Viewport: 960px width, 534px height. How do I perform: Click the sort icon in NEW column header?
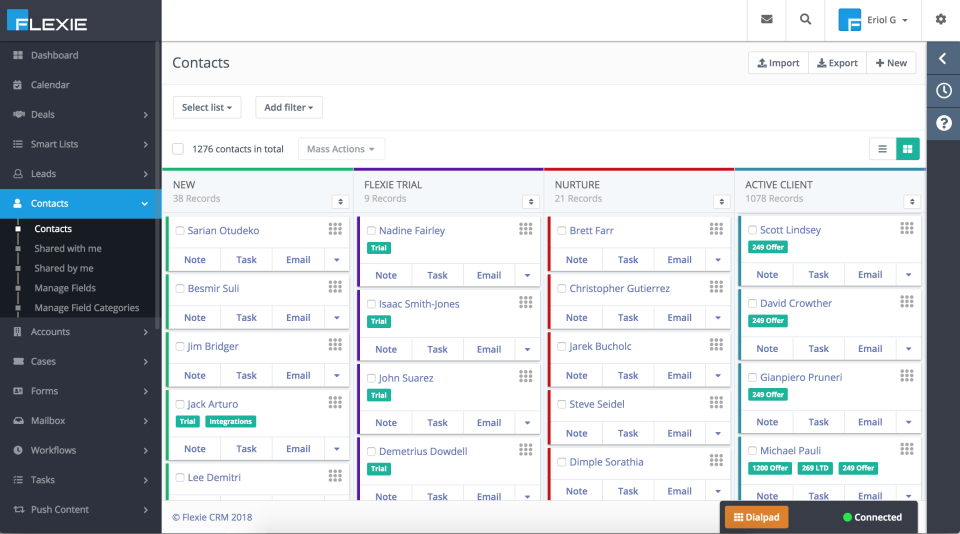pos(340,201)
